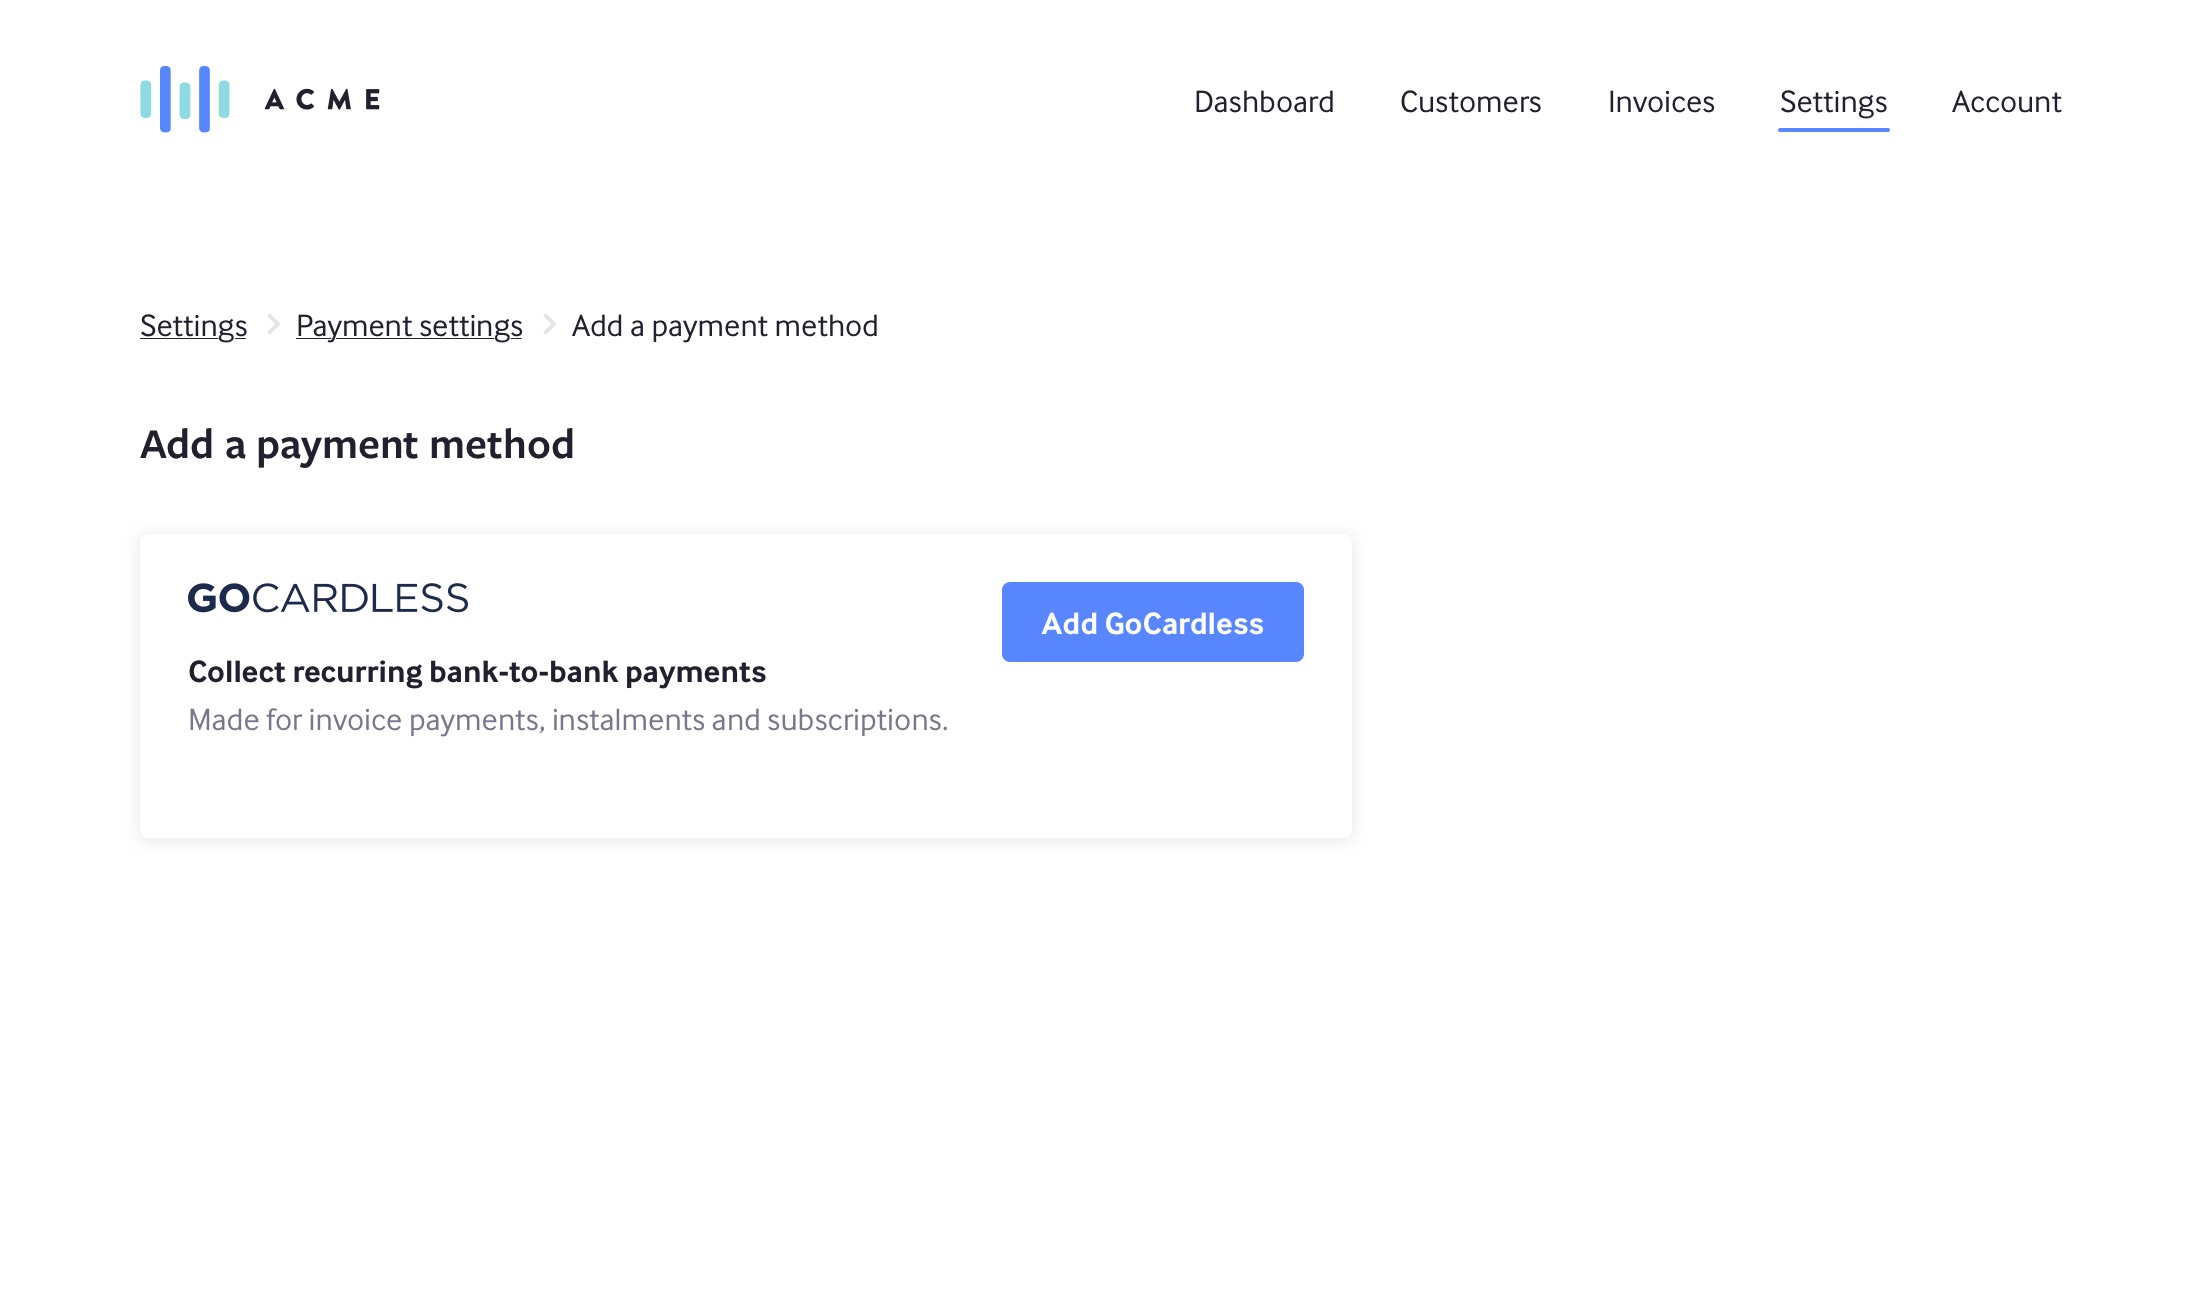Image resolution: width=2200 pixels, height=1304 pixels.
Task: Open the Account nav item
Action: [2006, 102]
